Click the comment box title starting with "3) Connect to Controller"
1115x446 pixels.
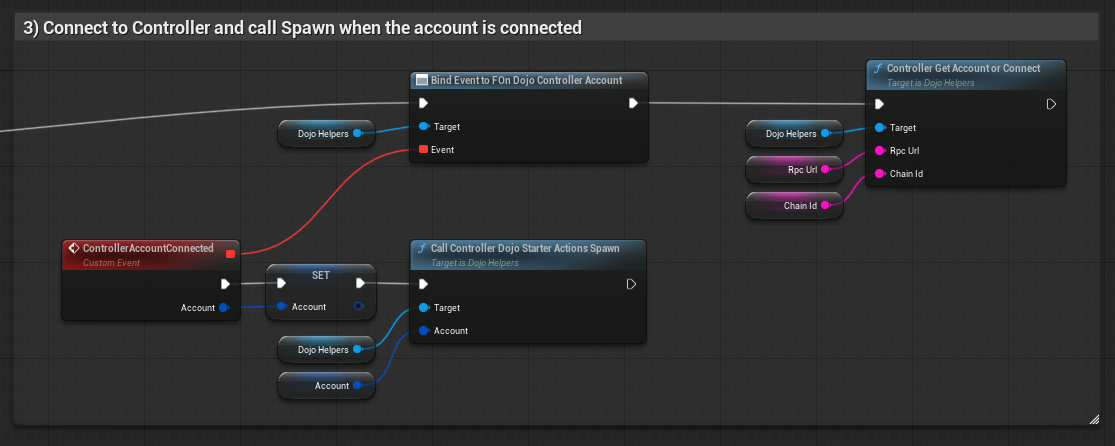302,28
